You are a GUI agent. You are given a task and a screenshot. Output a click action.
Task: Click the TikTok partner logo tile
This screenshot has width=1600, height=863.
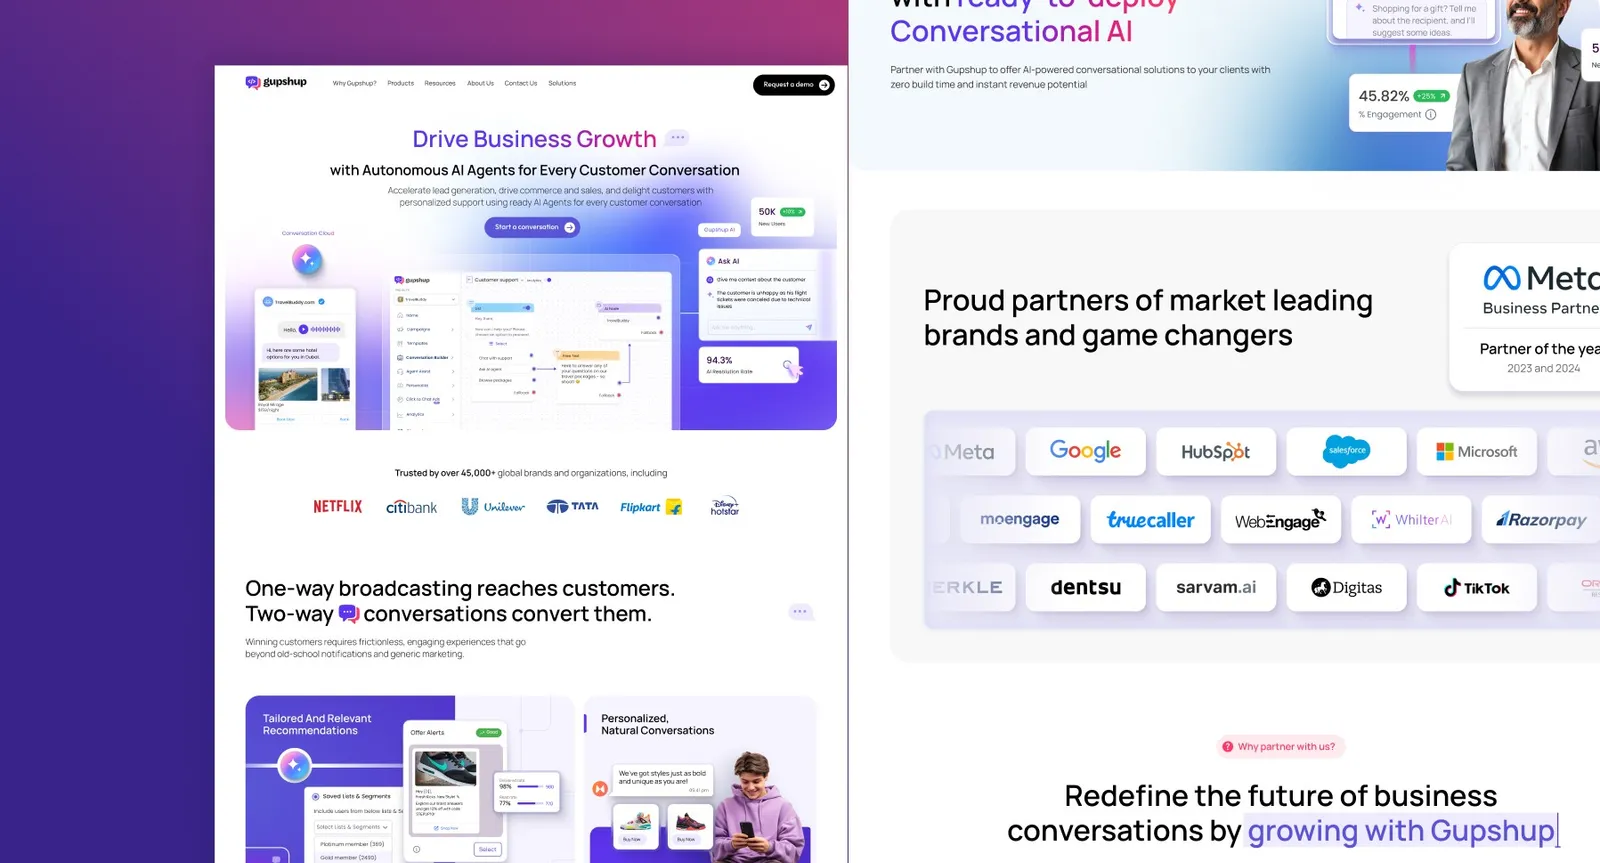1476,587
